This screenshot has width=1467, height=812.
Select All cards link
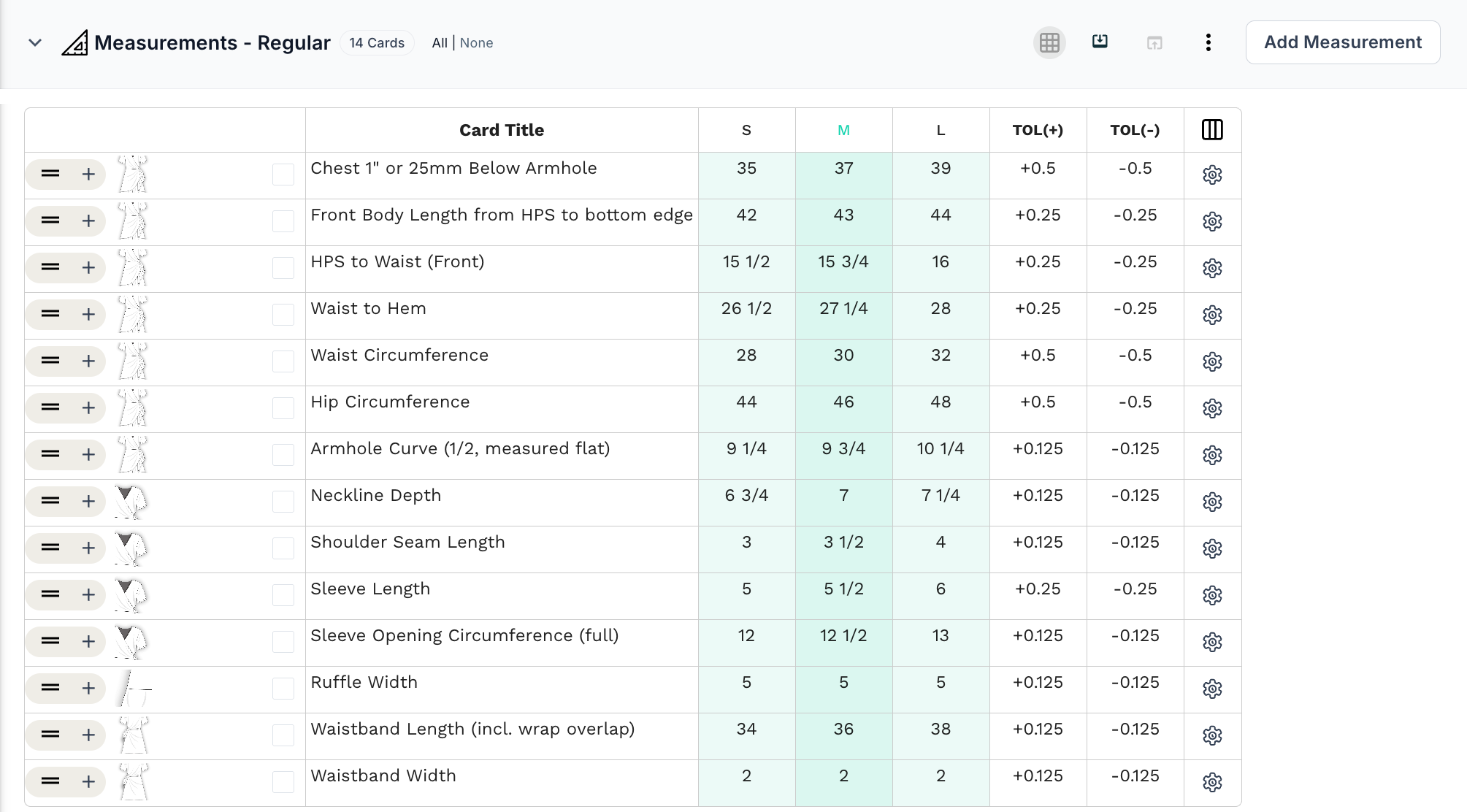[x=439, y=43]
